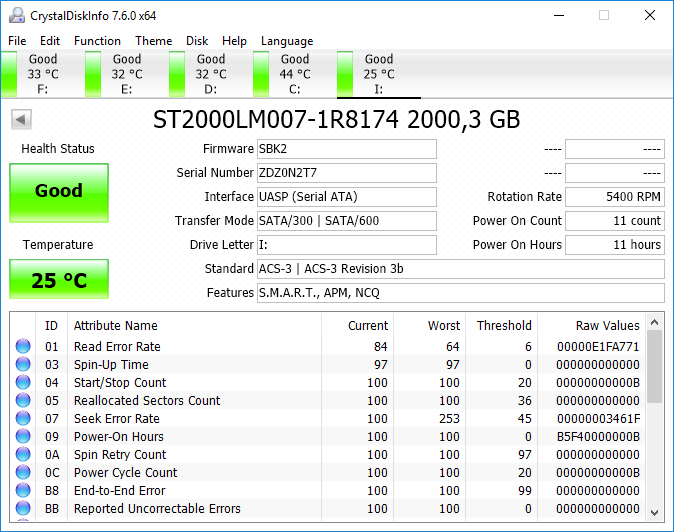Click the Standard field ACS-3 Revision 3b
Image resolution: width=674 pixels, height=532 pixels.
click(x=461, y=269)
